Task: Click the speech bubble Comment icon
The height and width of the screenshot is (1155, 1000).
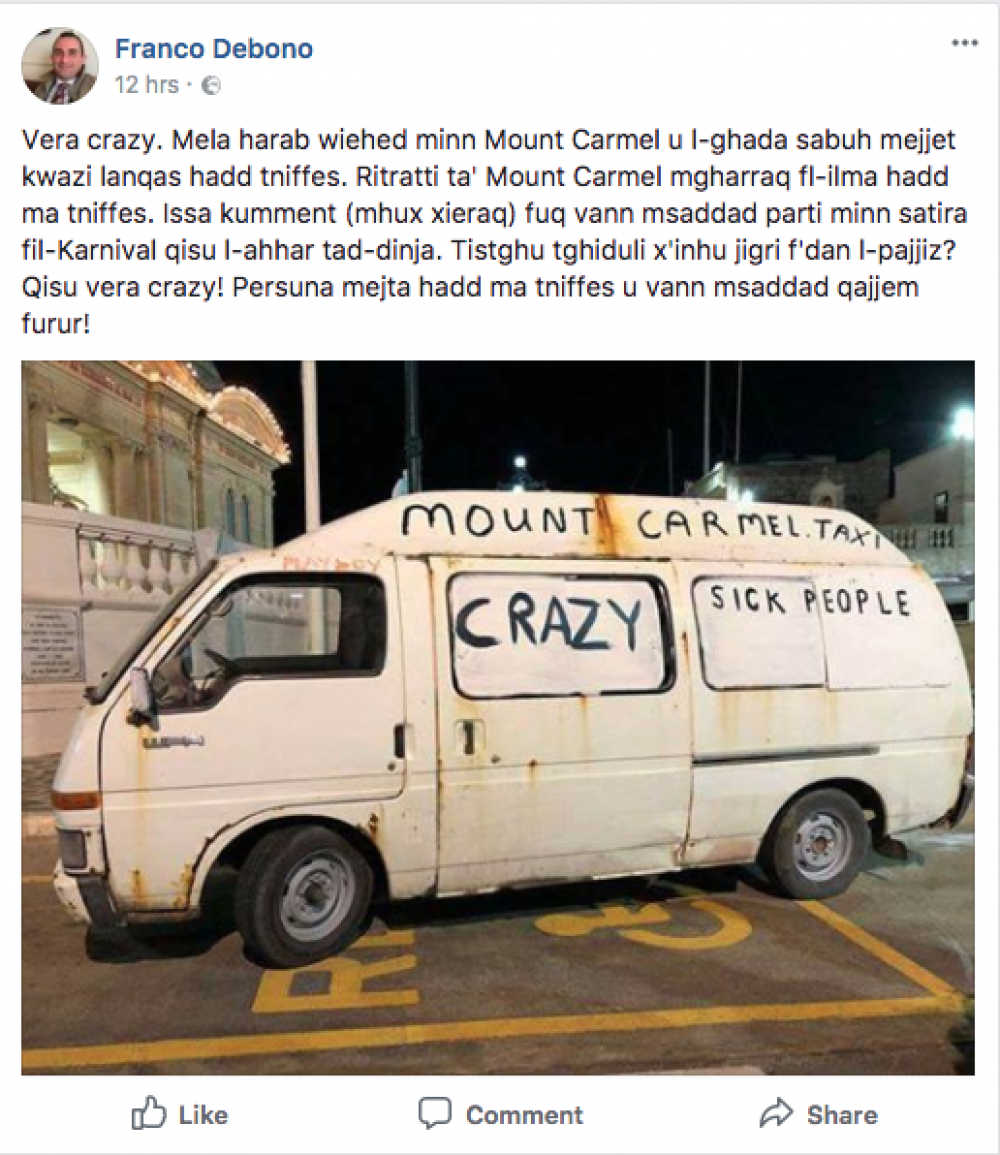Action: (x=434, y=1113)
